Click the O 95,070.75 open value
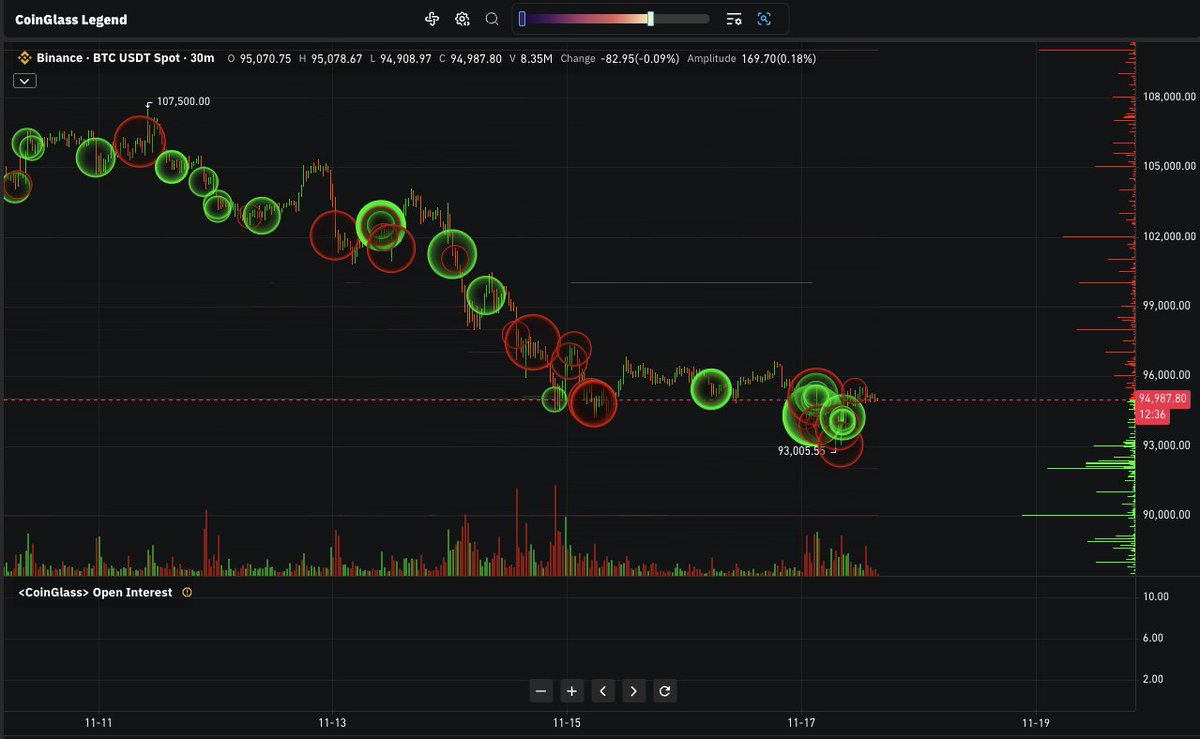 (x=259, y=59)
